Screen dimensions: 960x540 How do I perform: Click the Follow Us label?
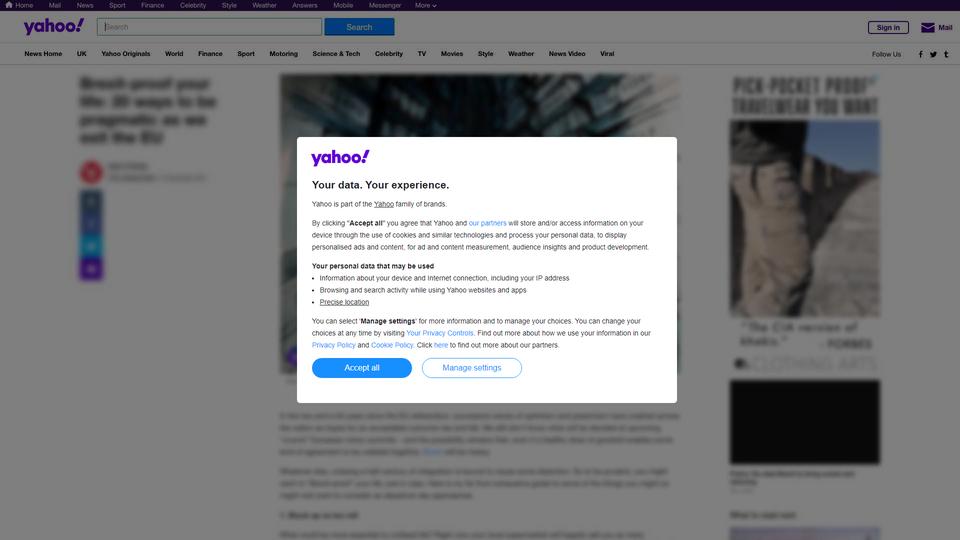(886, 54)
